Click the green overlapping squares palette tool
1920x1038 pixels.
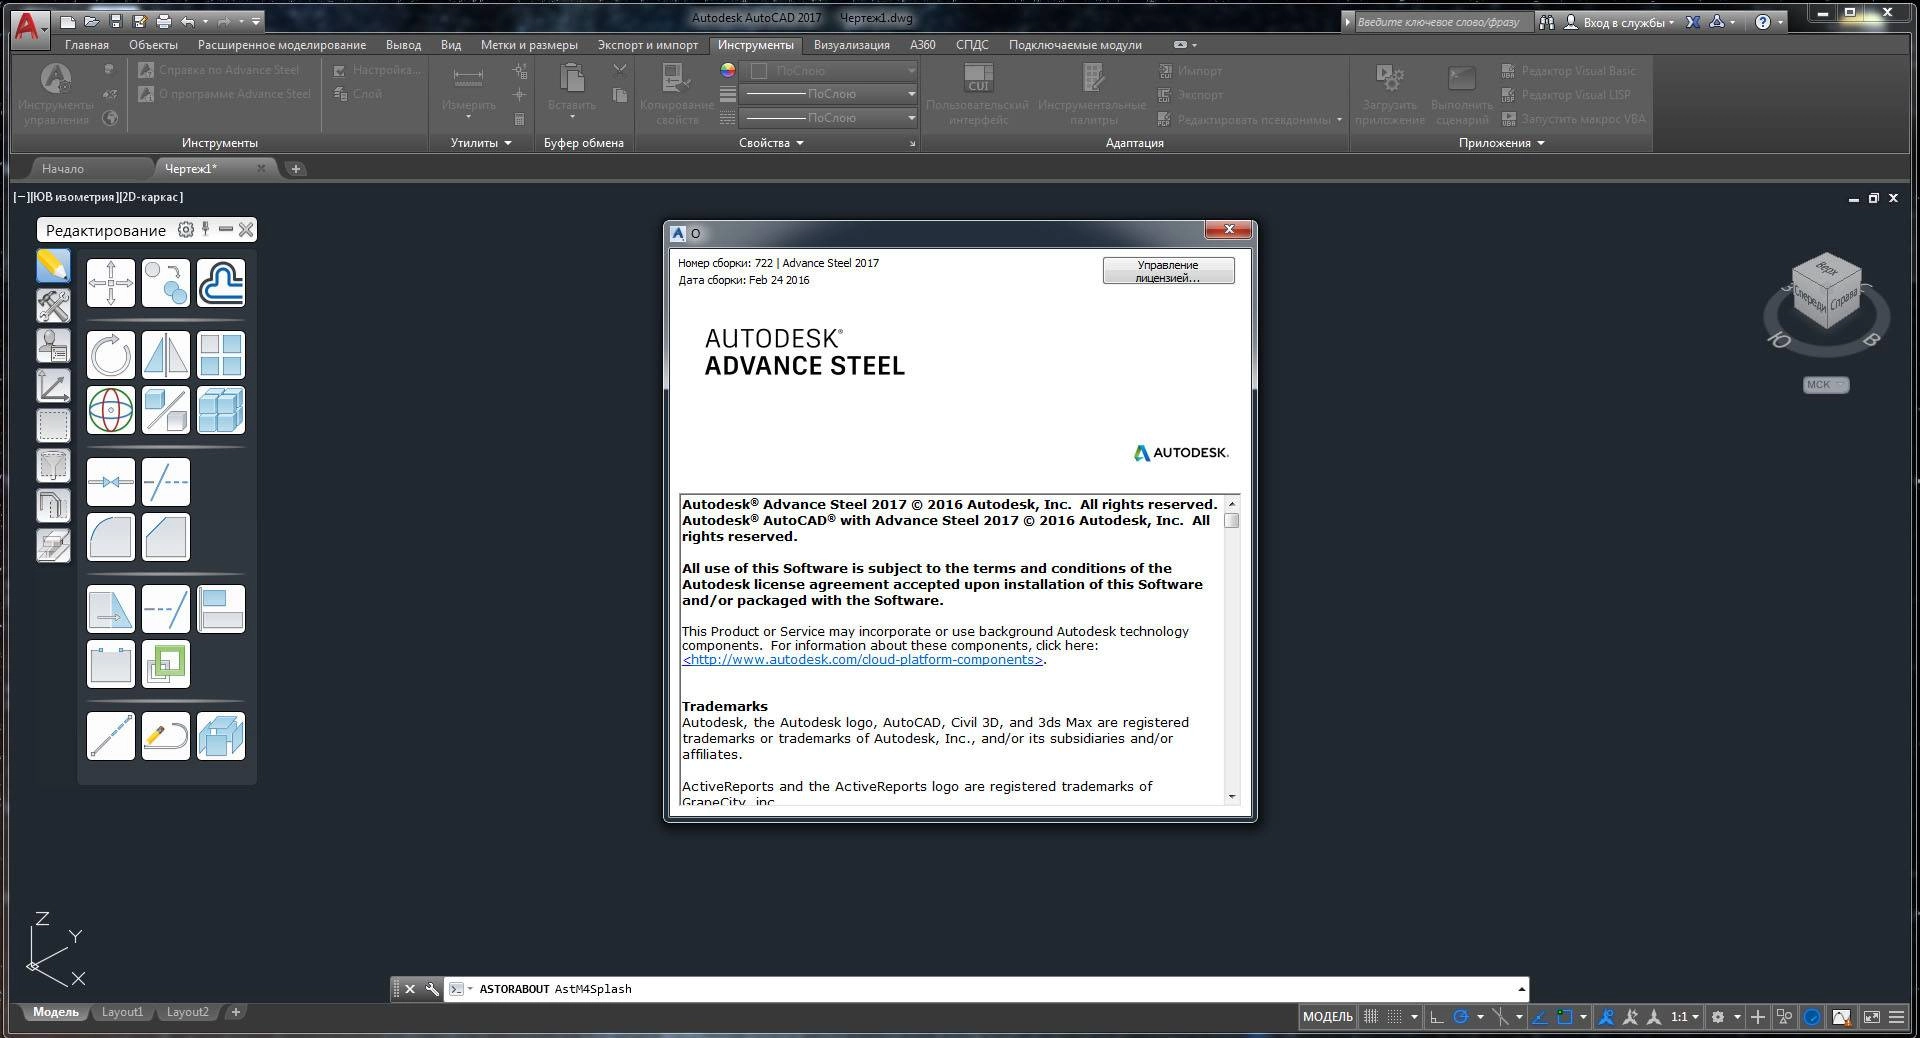[166, 664]
